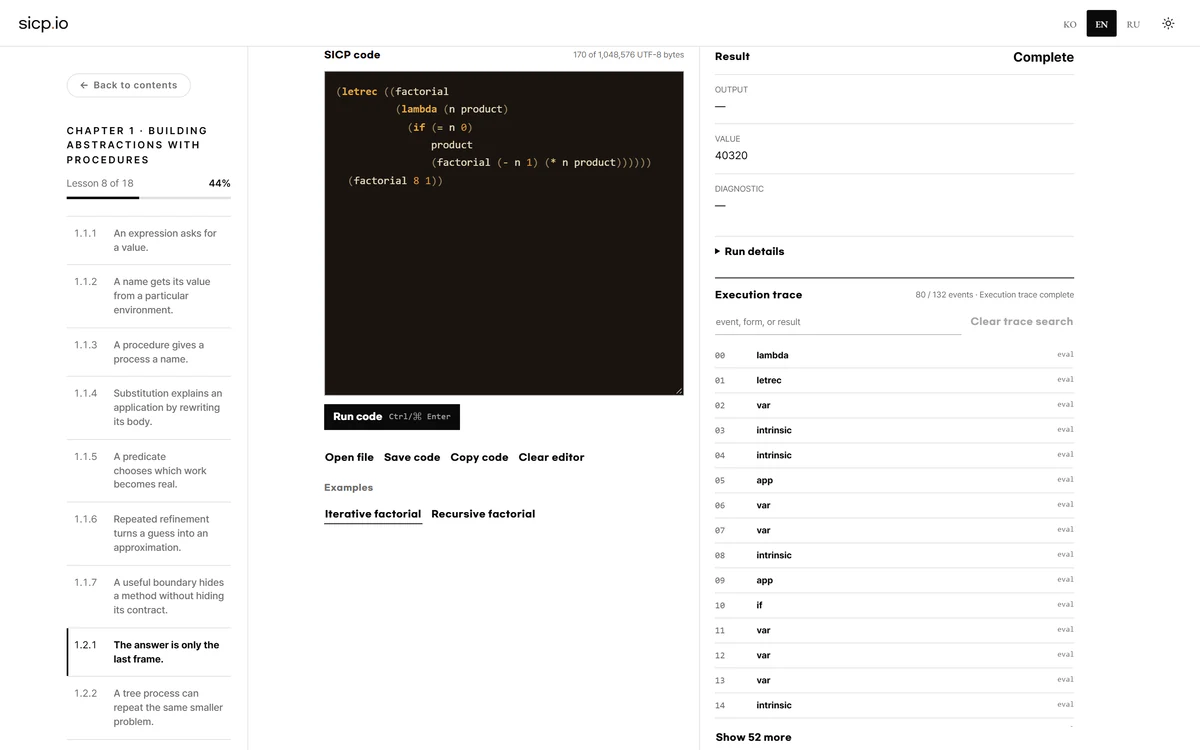The width and height of the screenshot is (1200, 750).
Task: Open lesson 1.1.2 A name gets its value
Action: click(x=149, y=296)
